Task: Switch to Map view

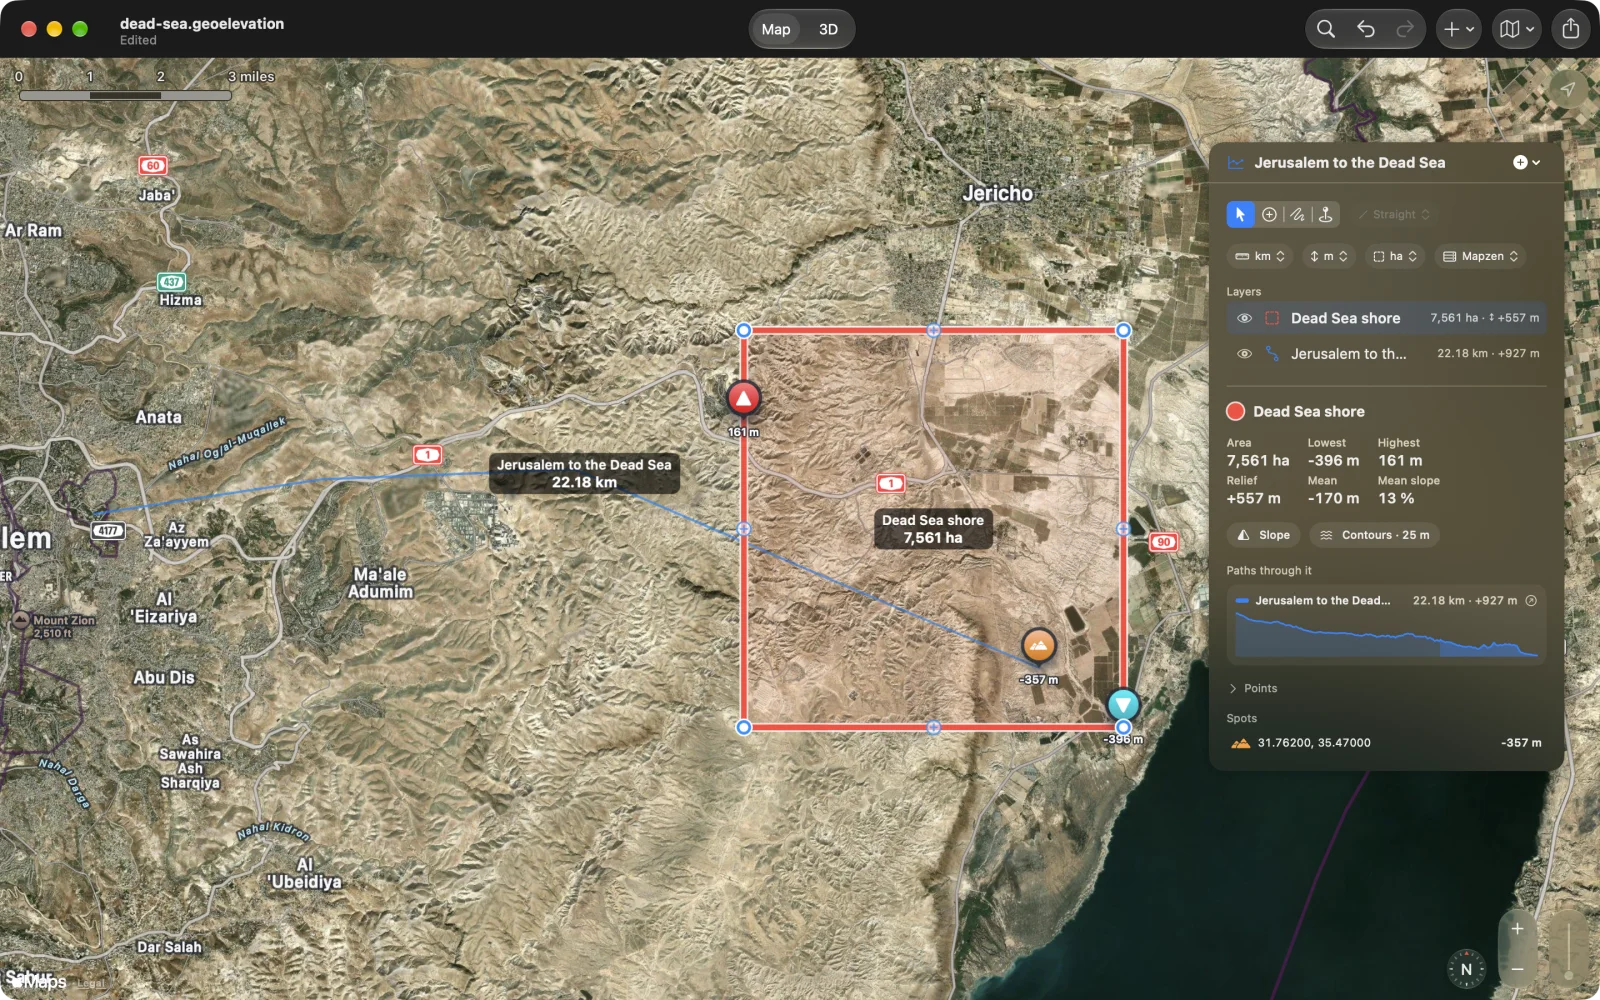Action: click(x=776, y=29)
